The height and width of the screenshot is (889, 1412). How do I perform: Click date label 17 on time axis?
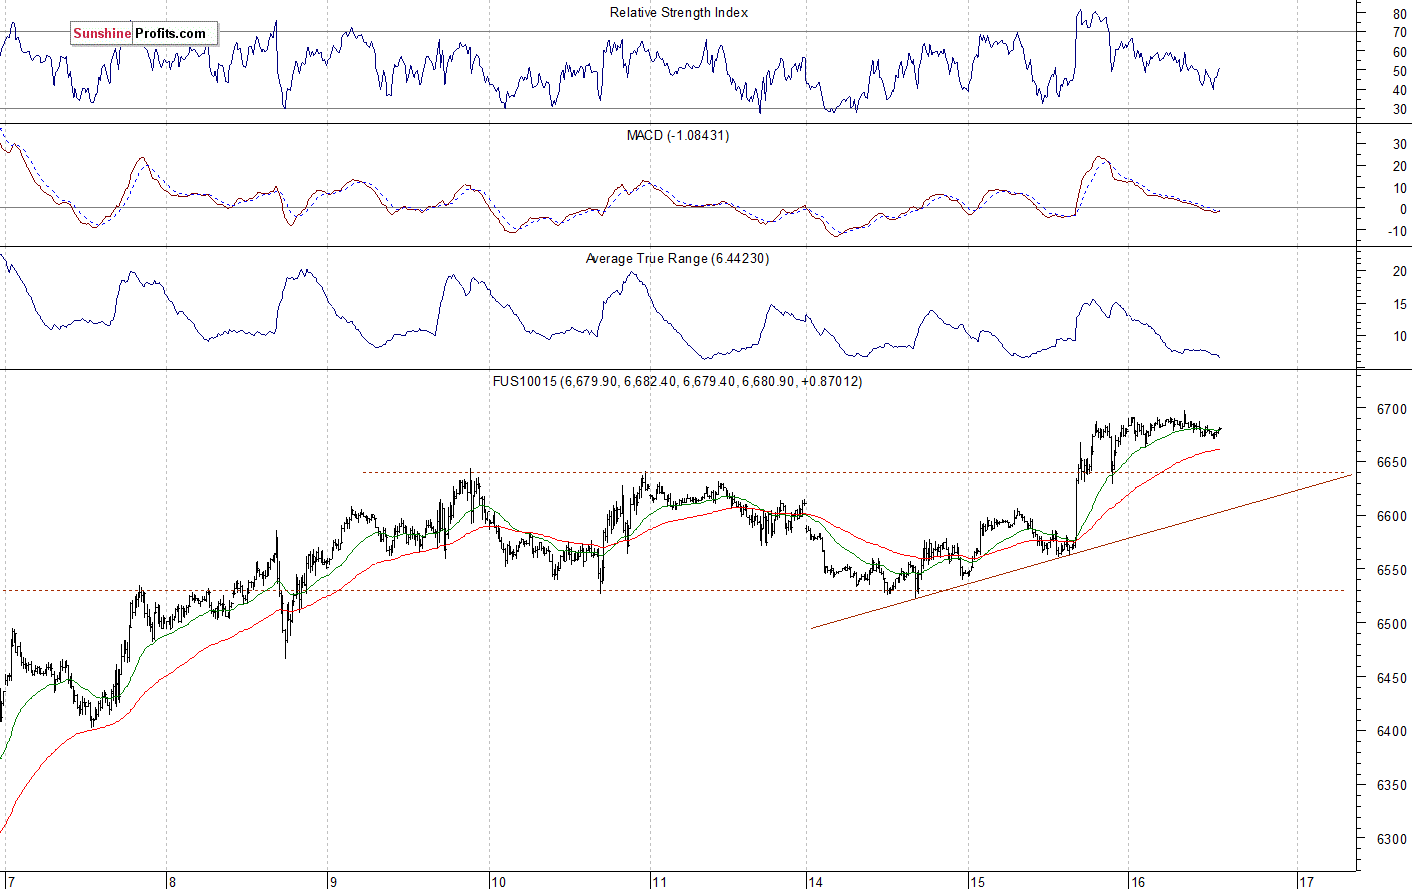[1306, 882]
